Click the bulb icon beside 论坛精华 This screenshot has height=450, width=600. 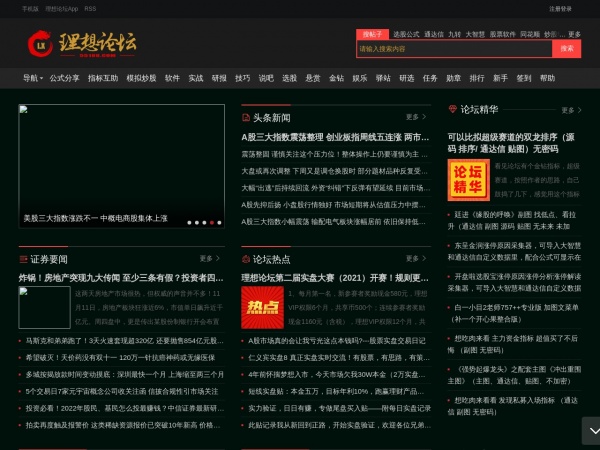tap(452, 110)
